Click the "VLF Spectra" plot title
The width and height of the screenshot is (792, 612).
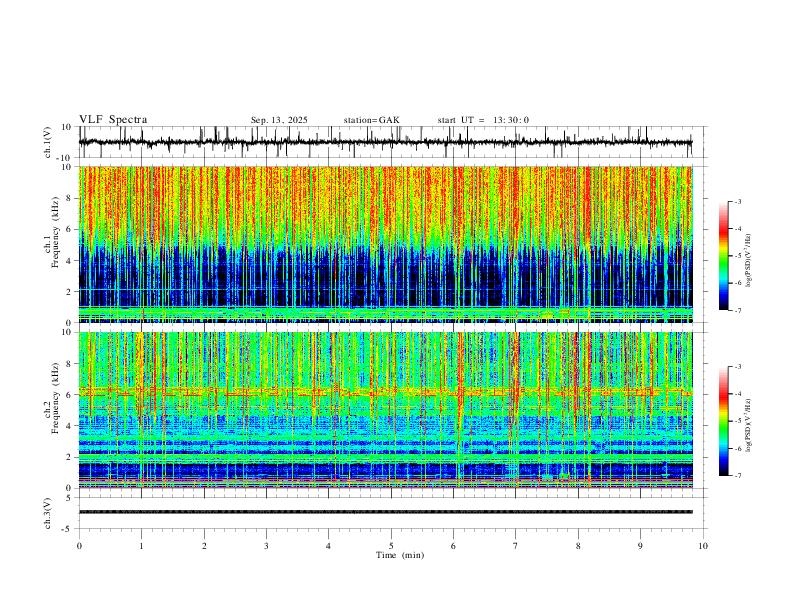113,120
